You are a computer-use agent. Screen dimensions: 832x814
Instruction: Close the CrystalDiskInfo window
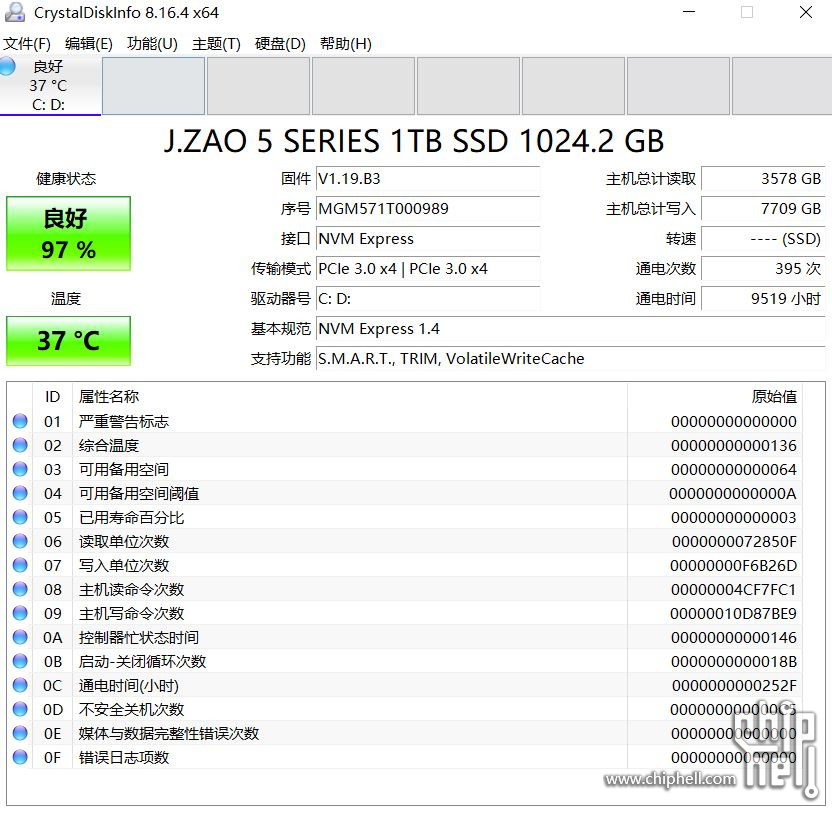pos(806,12)
